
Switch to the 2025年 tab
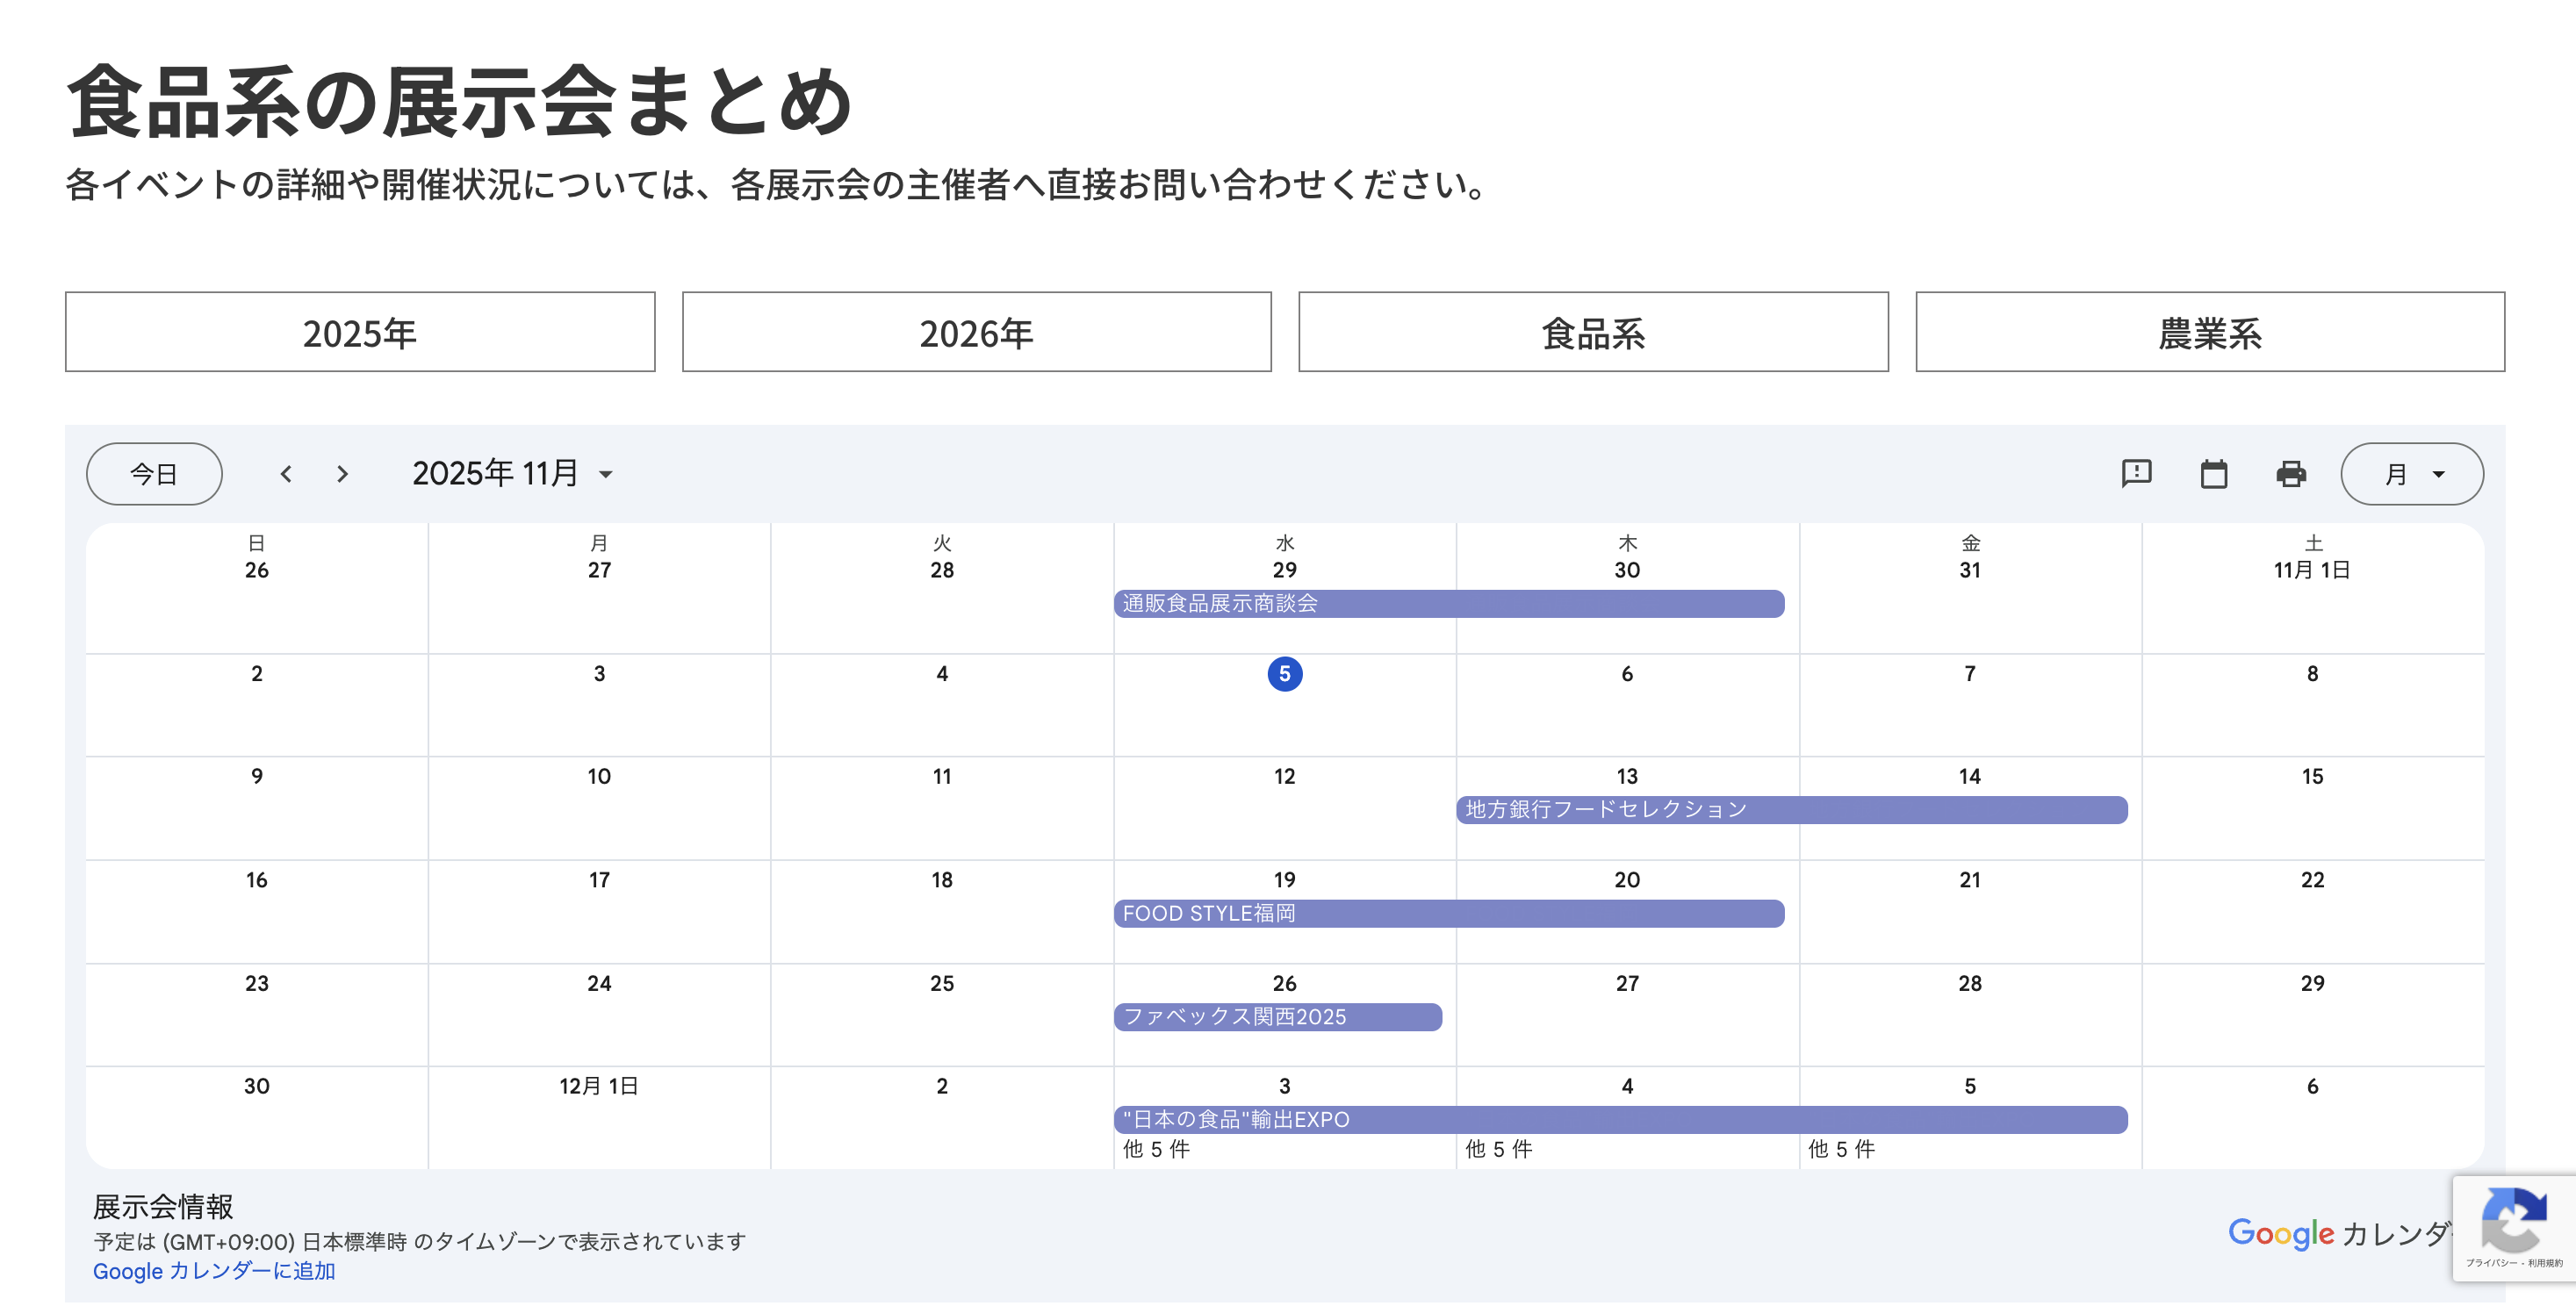[360, 332]
